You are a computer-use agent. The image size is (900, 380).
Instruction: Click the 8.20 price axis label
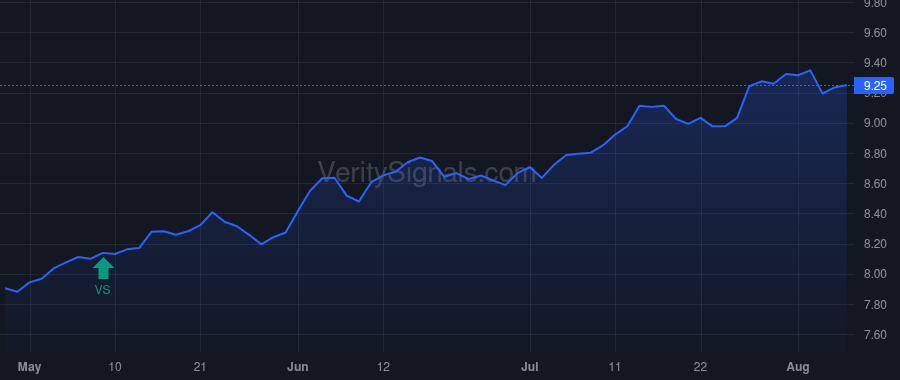tap(875, 245)
